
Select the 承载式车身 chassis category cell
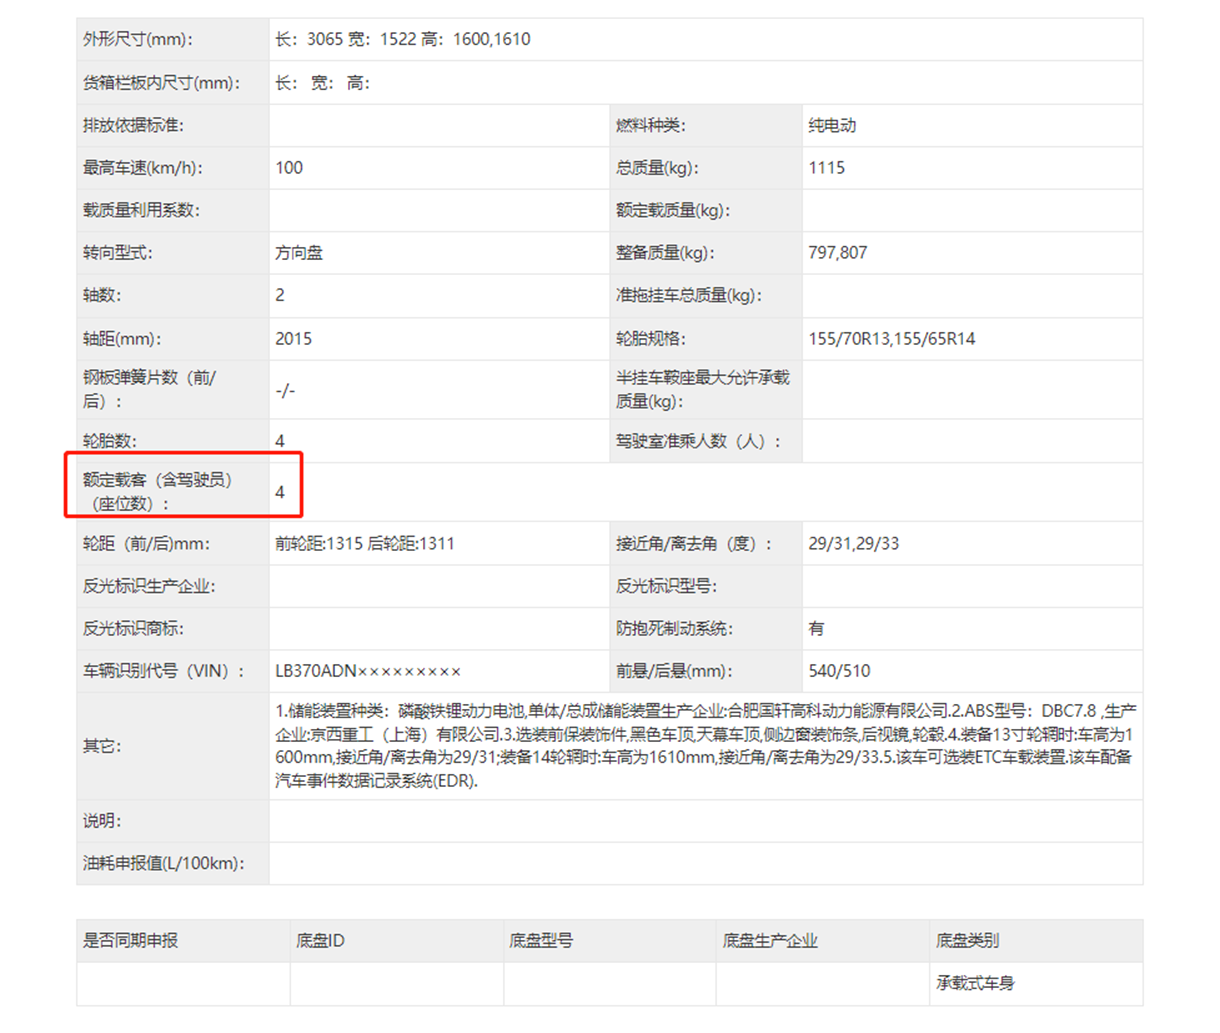coord(975,984)
